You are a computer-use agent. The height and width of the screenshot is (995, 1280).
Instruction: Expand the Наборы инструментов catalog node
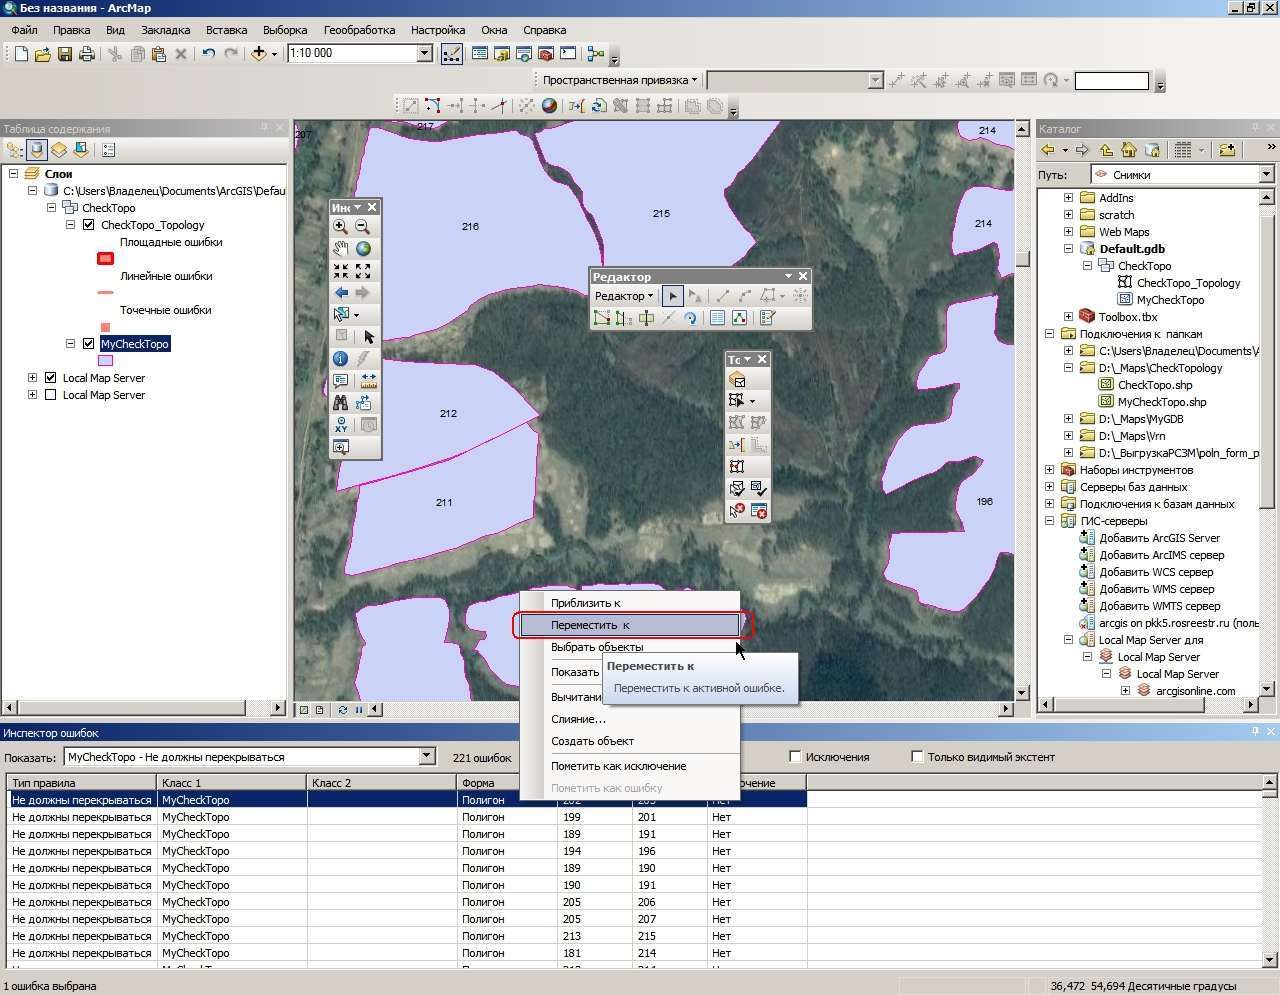tap(1050, 470)
